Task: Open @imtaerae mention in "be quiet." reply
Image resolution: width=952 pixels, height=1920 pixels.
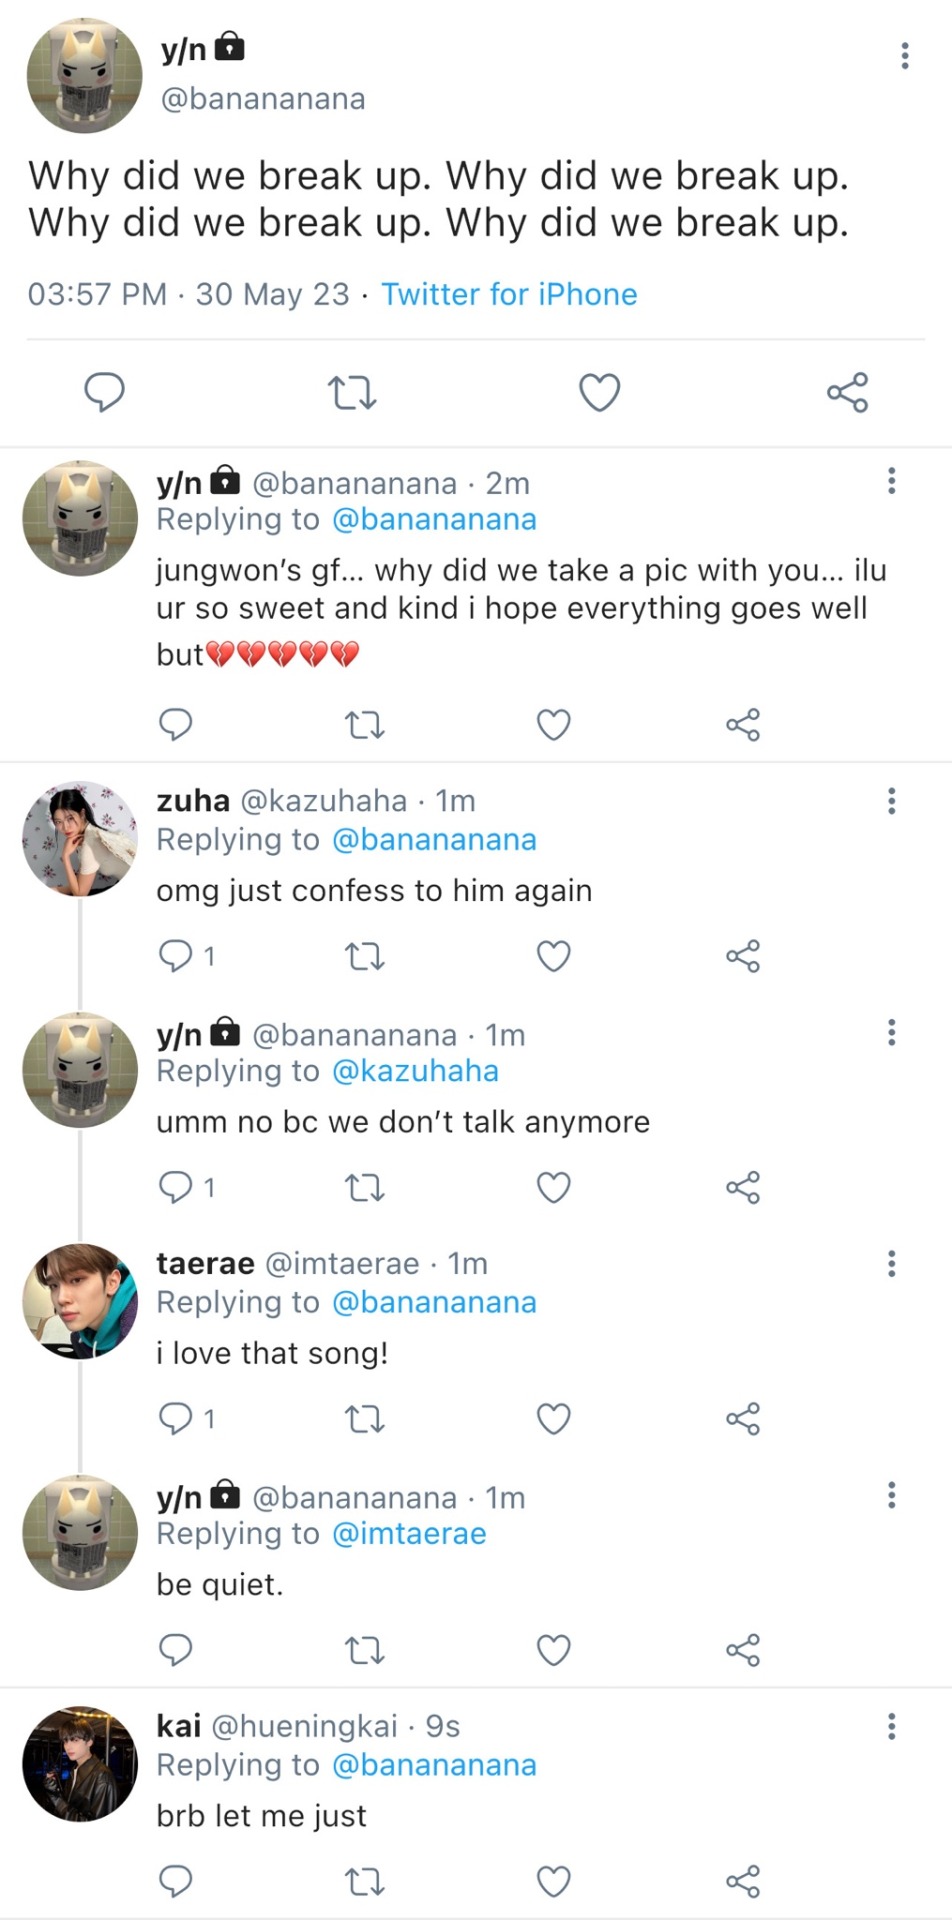Action: click(409, 1534)
